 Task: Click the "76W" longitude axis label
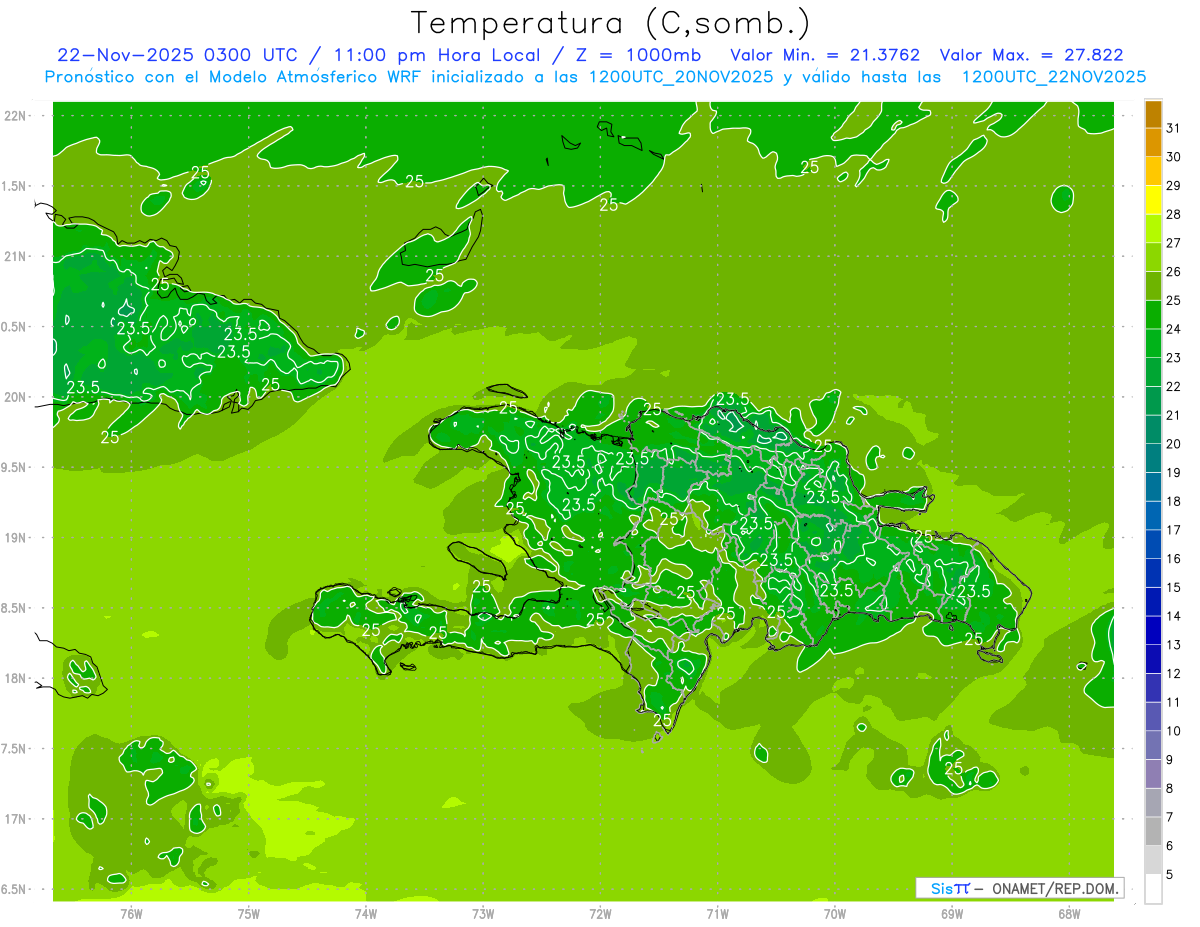[x=131, y=913]
